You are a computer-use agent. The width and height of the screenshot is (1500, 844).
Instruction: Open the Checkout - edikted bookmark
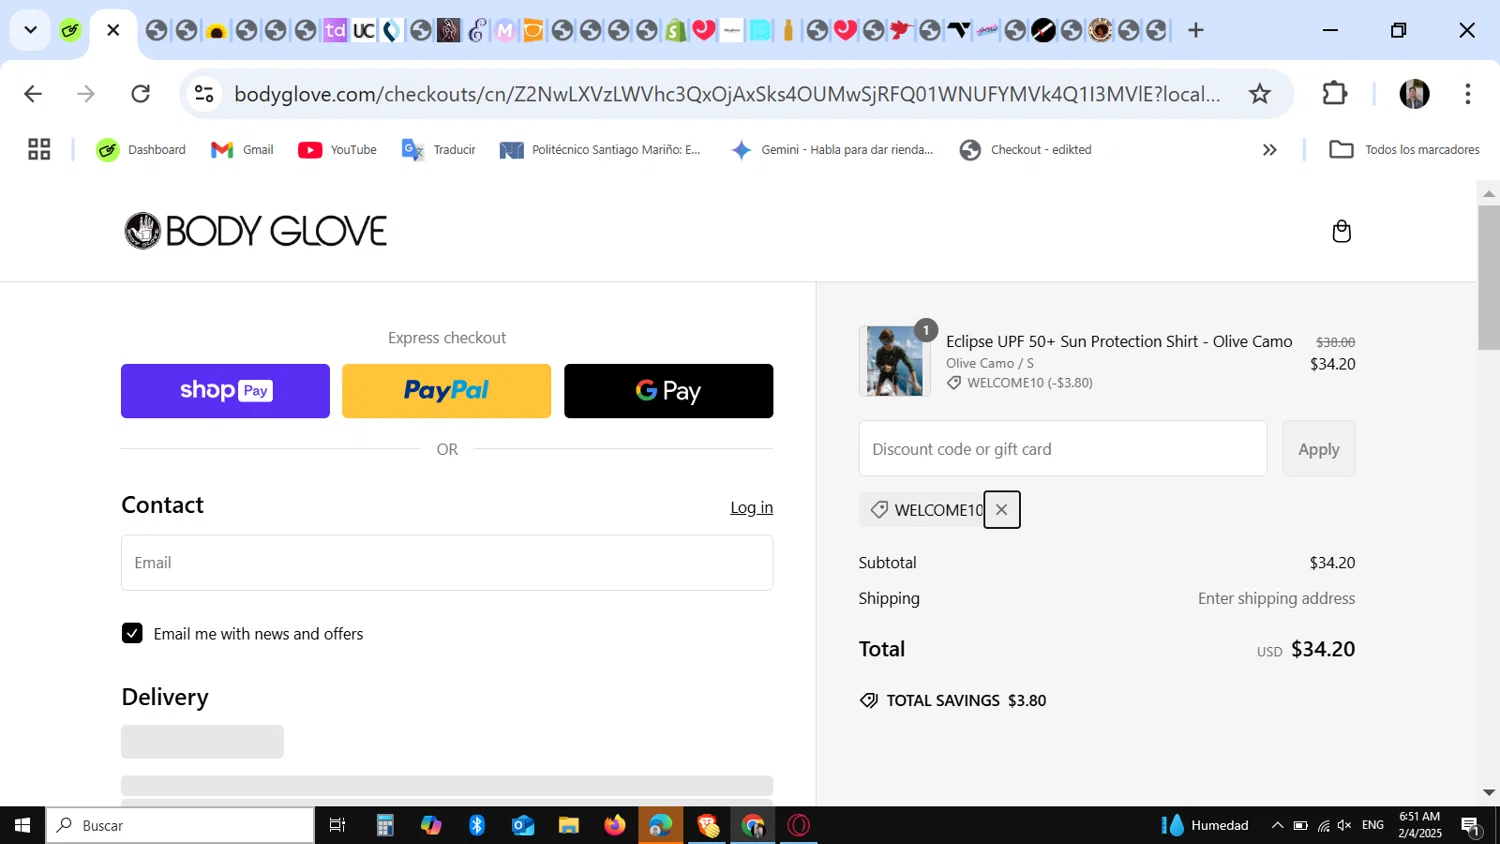click(x=1025, y=150)
